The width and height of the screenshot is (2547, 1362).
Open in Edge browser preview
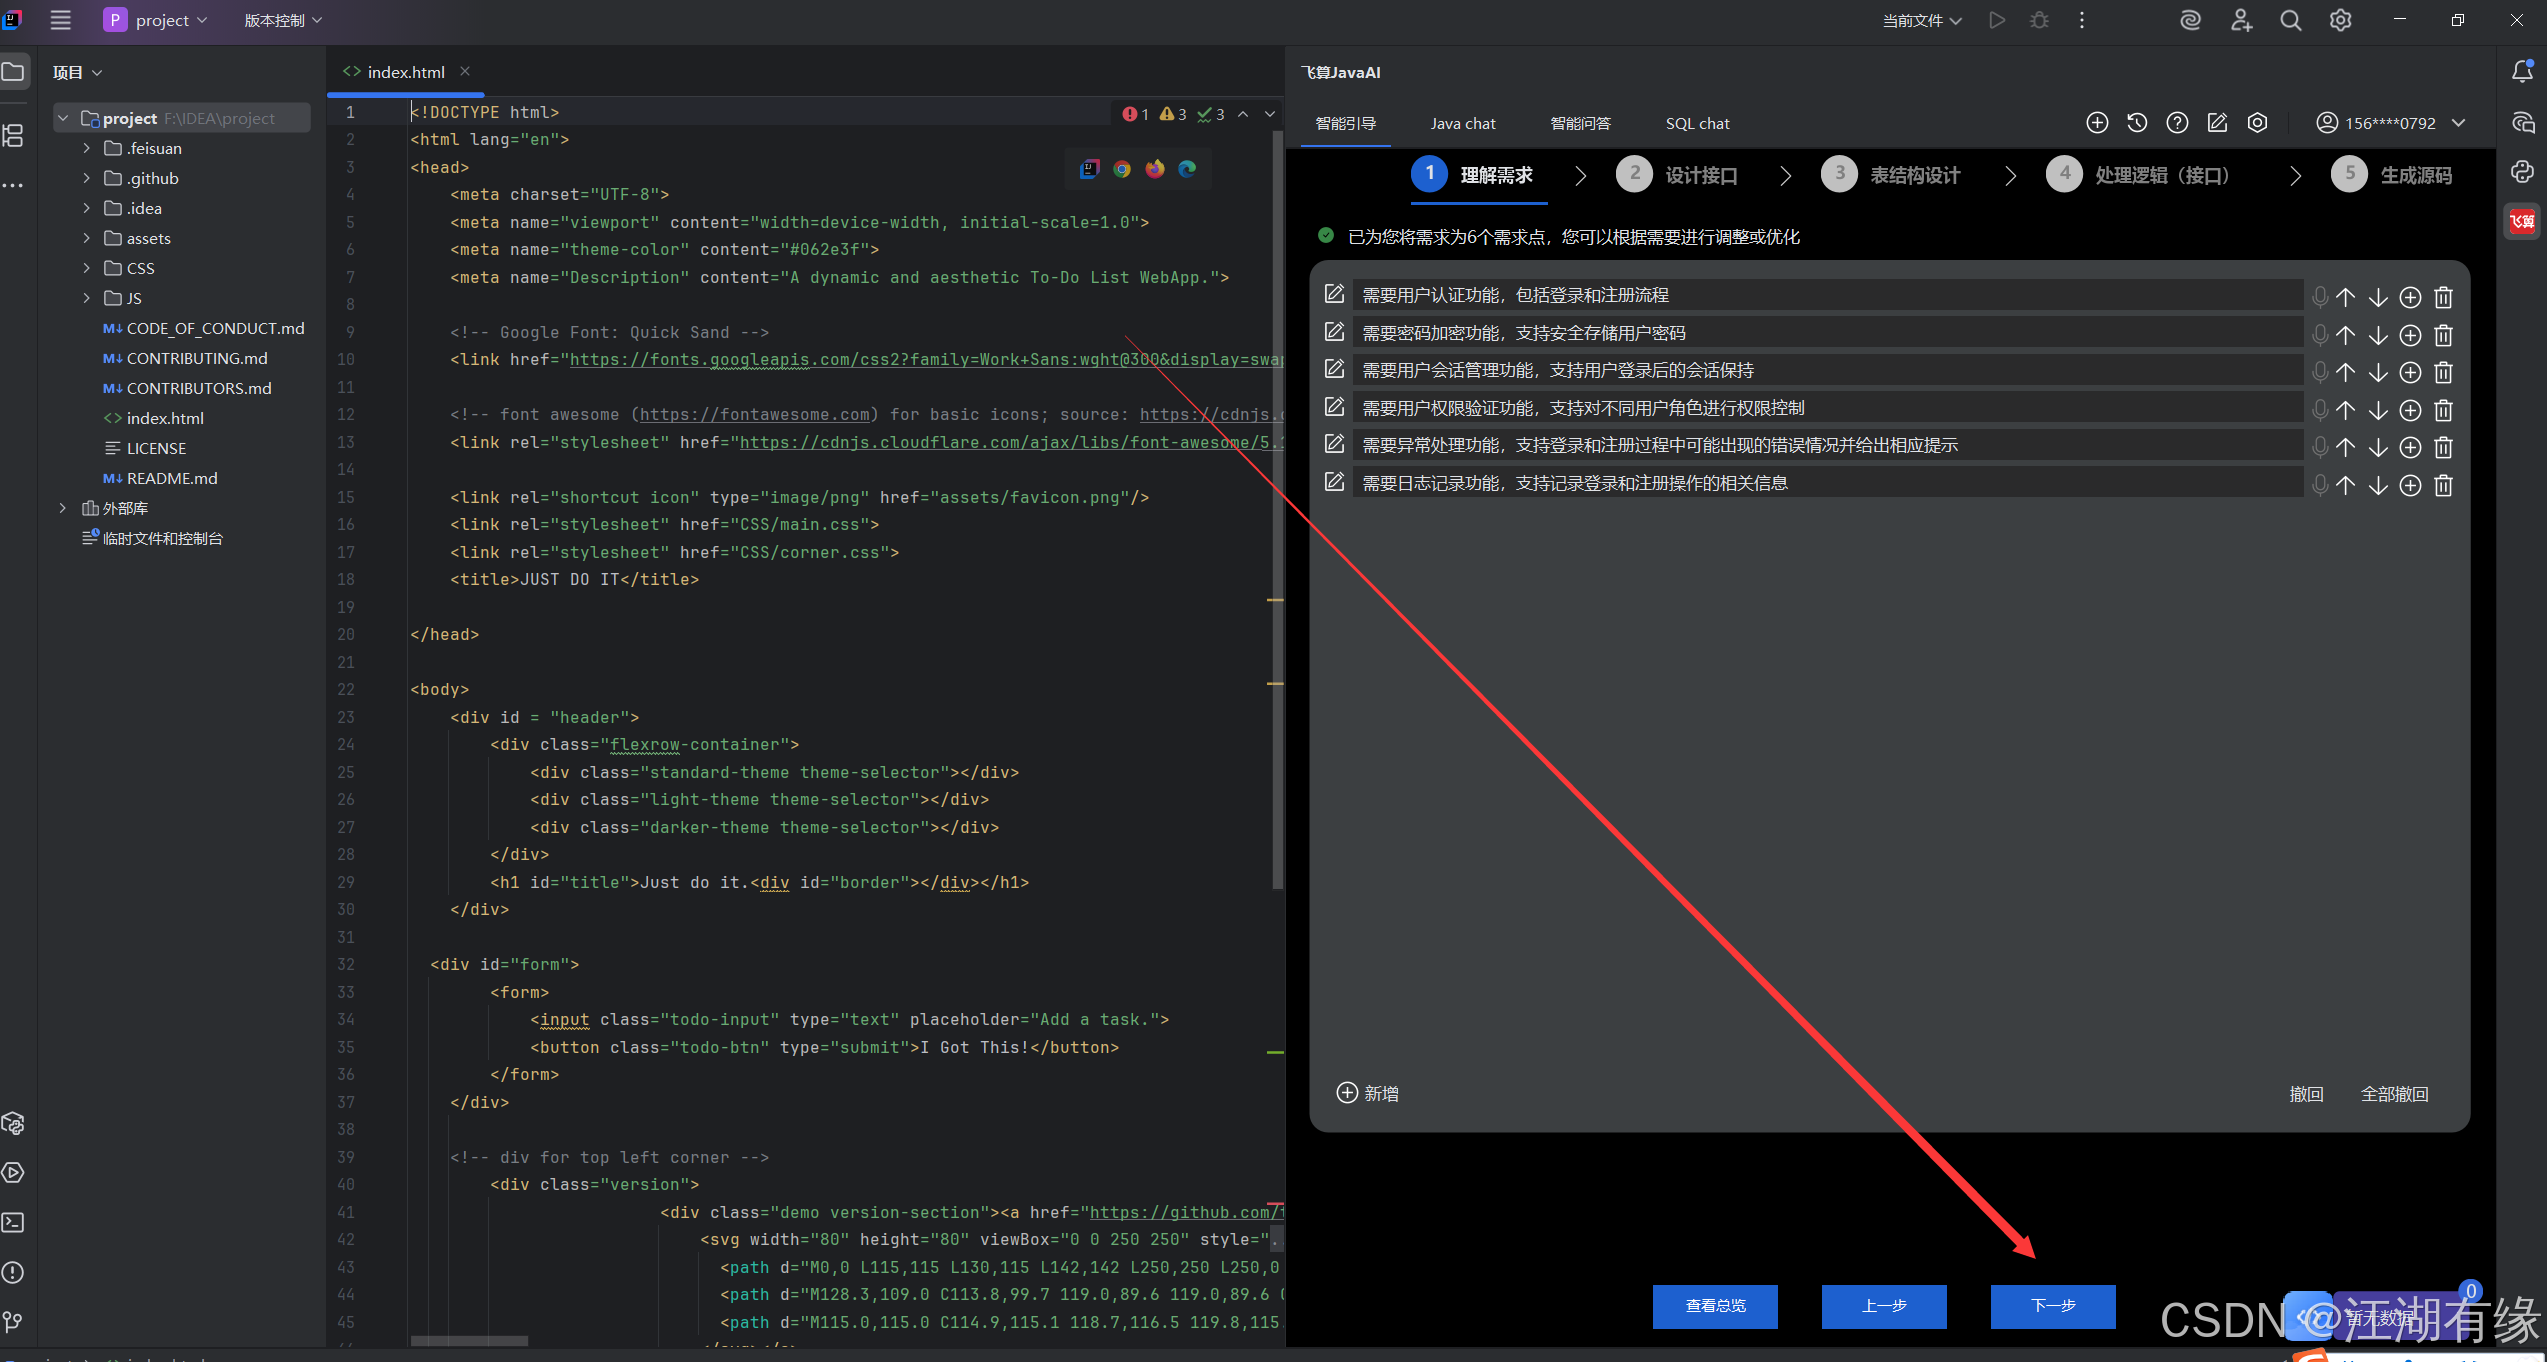[1187, 169]
